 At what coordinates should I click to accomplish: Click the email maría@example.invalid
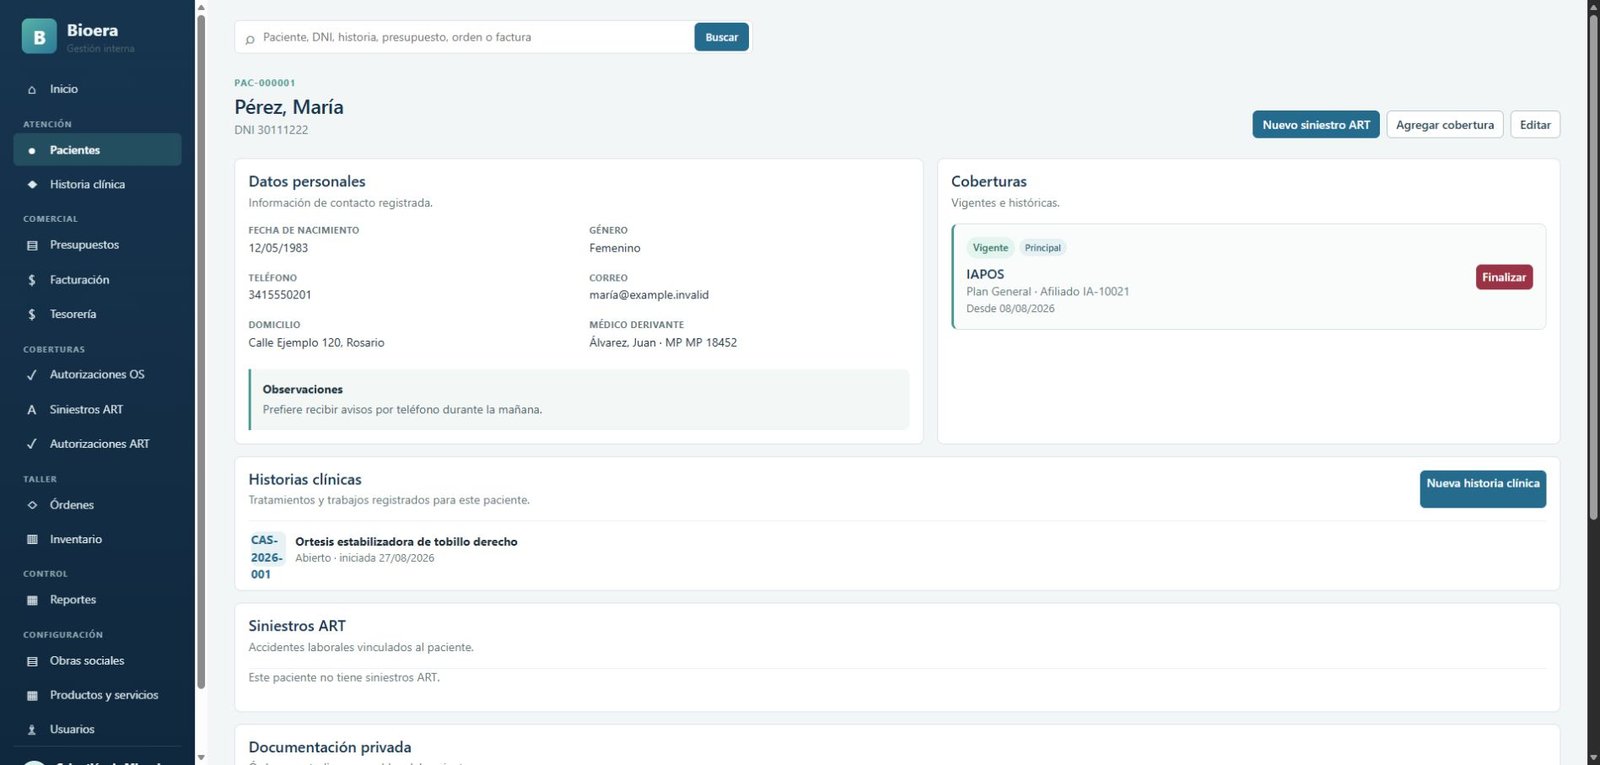coord(649,295)
